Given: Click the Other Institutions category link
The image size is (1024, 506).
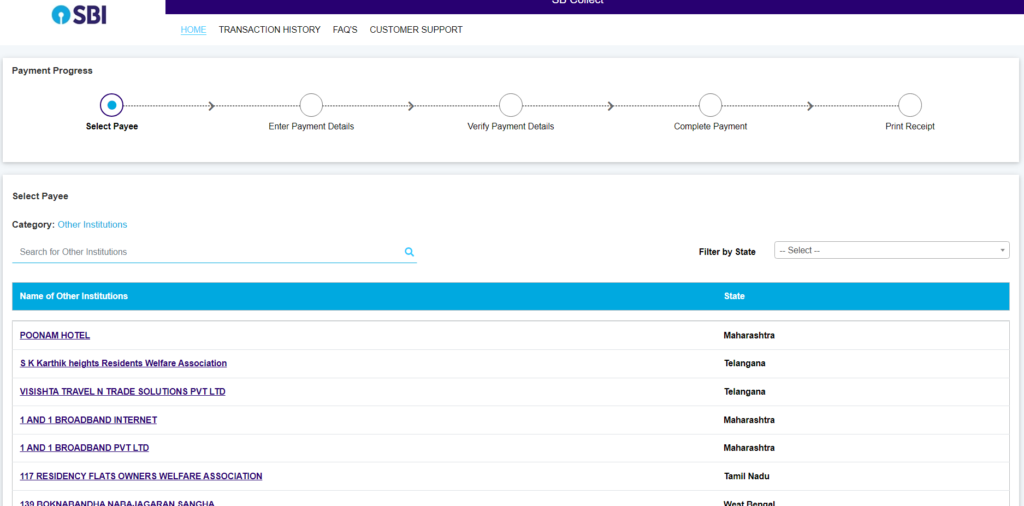Looking at the screenshot, I should pos(93,225).
